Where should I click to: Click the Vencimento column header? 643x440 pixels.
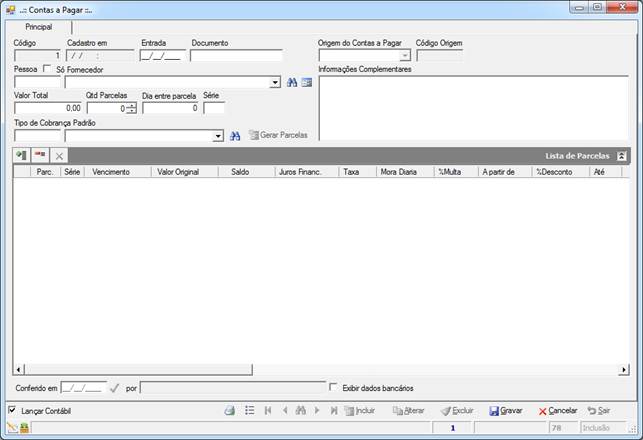pyautogui.click(x=118, y=172)
